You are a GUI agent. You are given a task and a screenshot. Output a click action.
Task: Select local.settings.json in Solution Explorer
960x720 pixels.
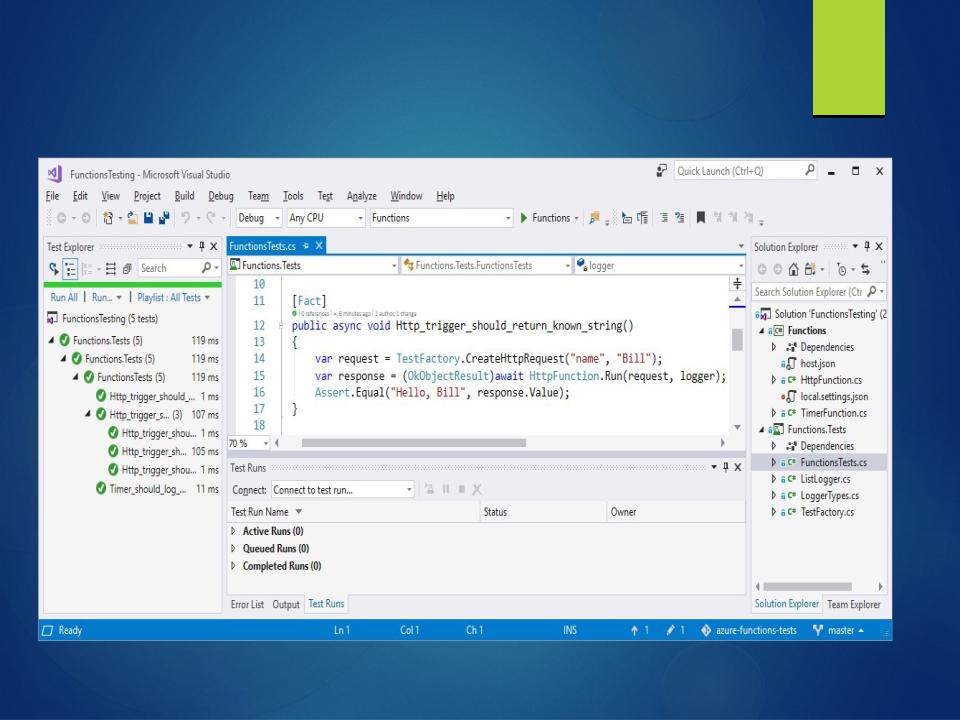click(834, 397)
